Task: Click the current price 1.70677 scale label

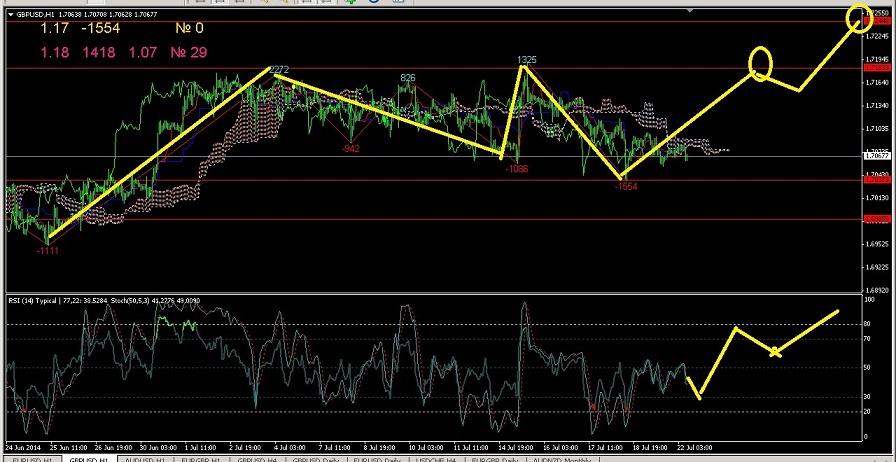Action: pyautogui.click(x=876, y=156)
